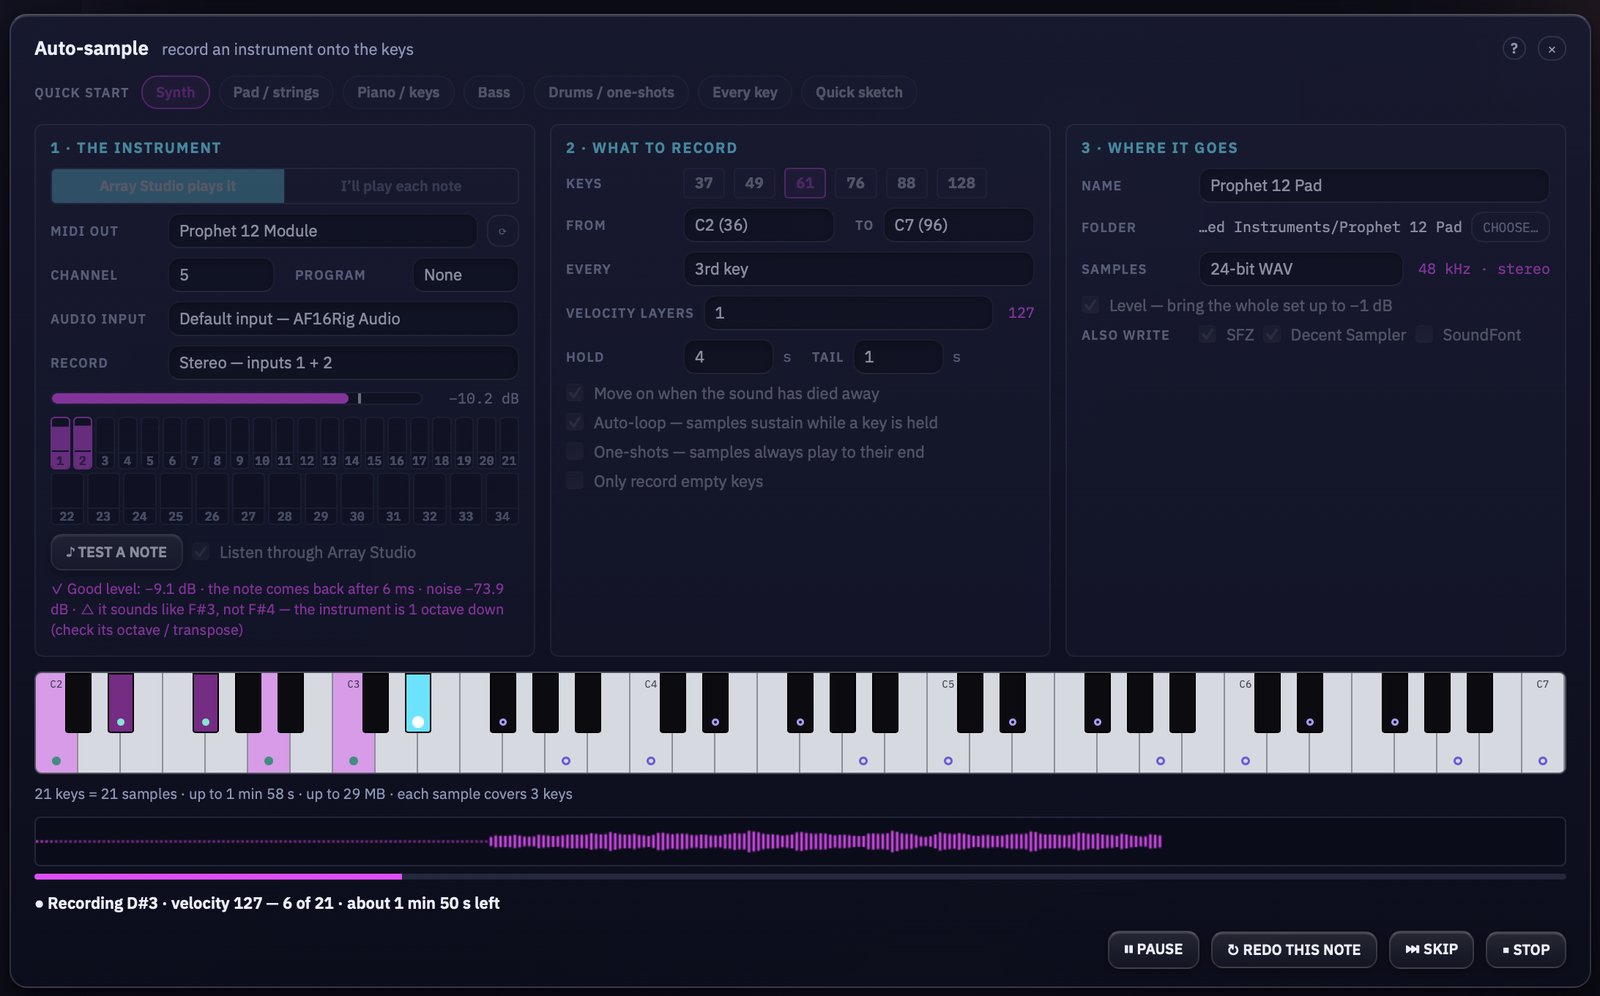
Task: Toggle Move on when sound died away
Action: pyautogui.click(x=575, y=393)
